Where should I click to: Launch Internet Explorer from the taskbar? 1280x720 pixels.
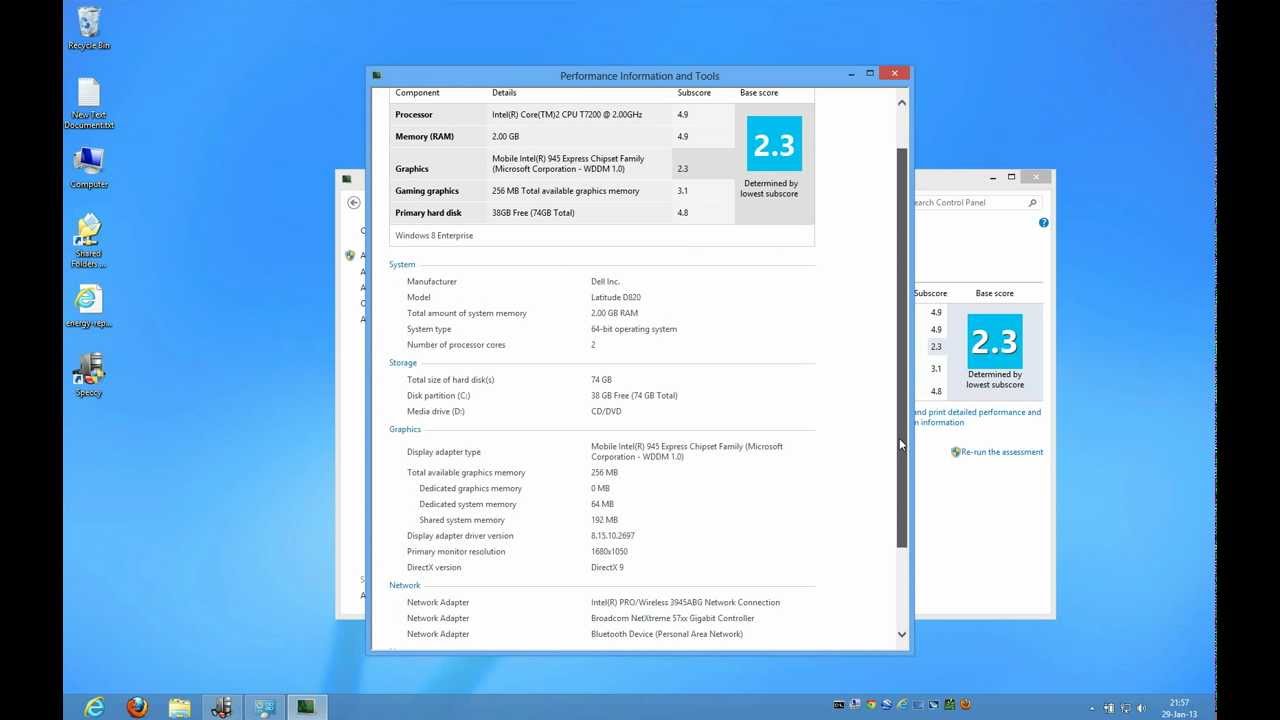(94, 707)
